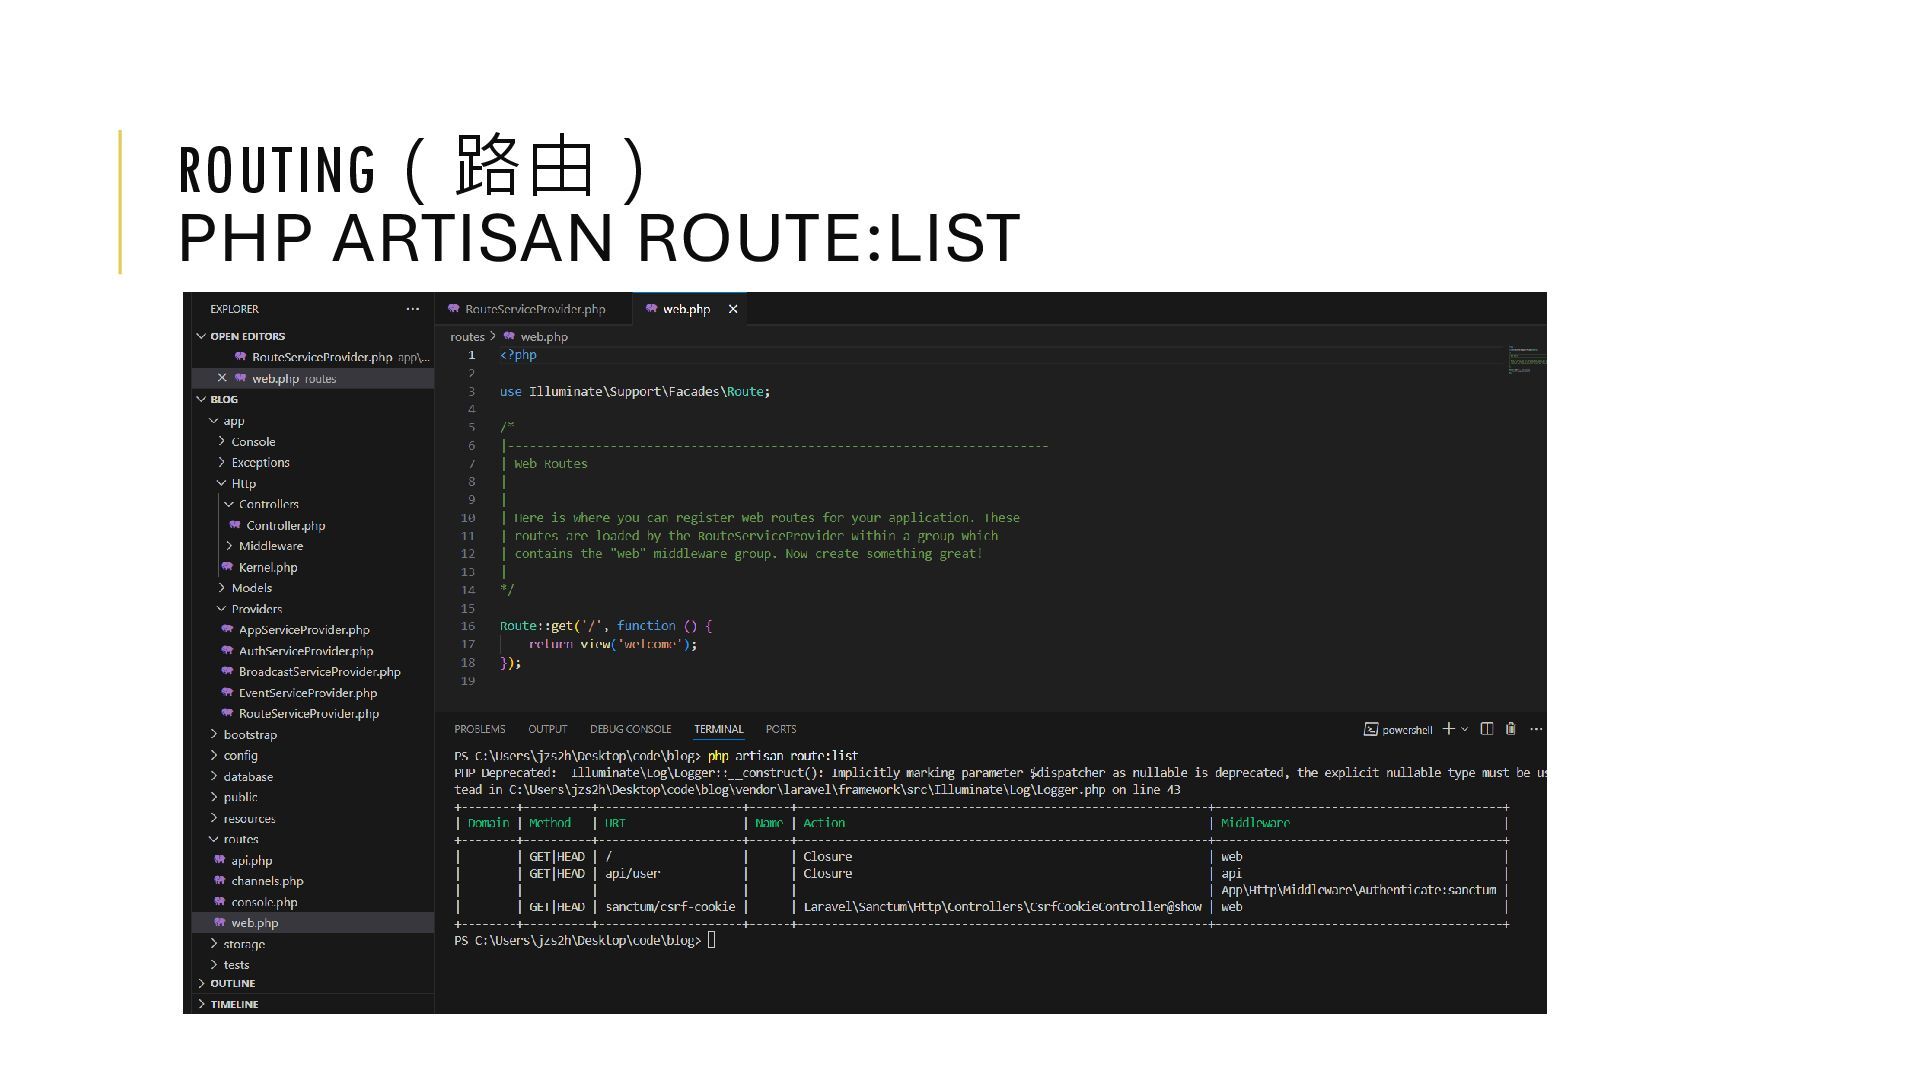This screenshot has width=1920, height=1080.
Task: Collapse the Providers folder
Action: click(x=256, y=609)
